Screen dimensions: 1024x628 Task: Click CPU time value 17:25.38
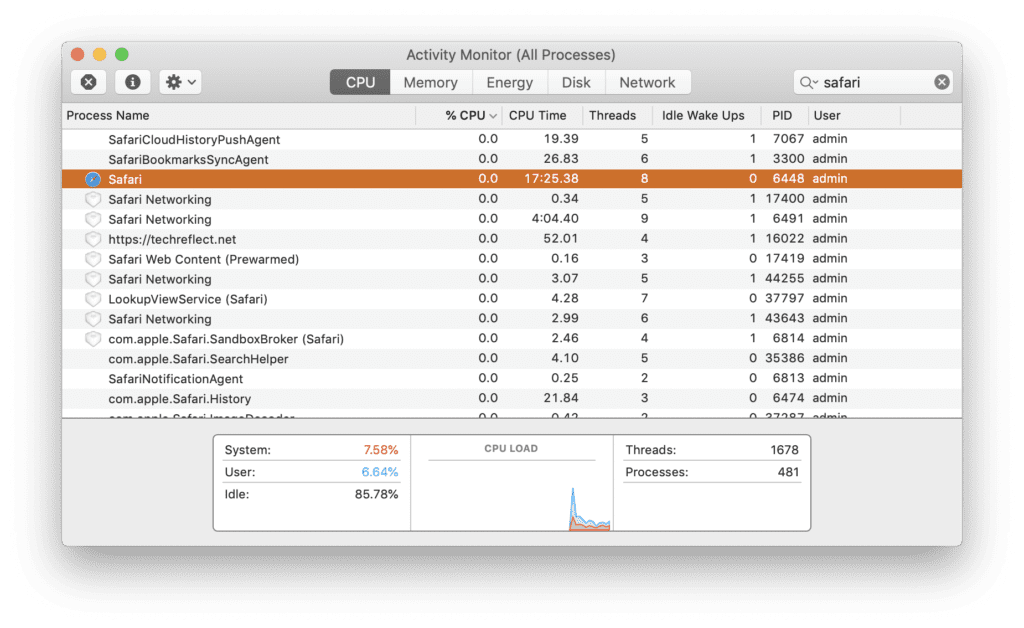tap(551, 178)
